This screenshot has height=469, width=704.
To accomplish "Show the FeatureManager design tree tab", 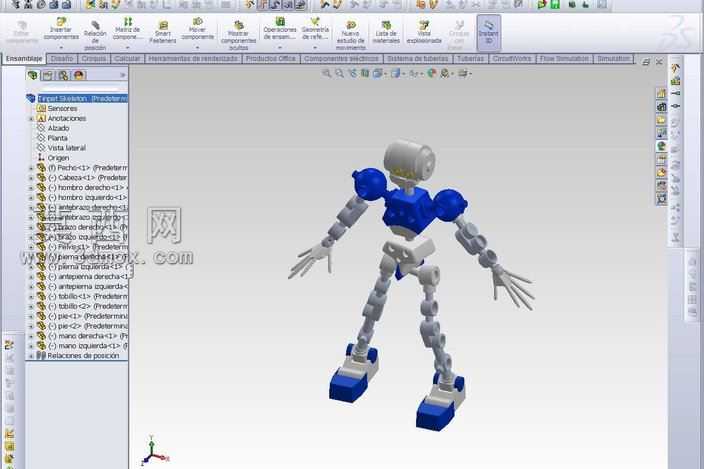I will pos(33,75).
